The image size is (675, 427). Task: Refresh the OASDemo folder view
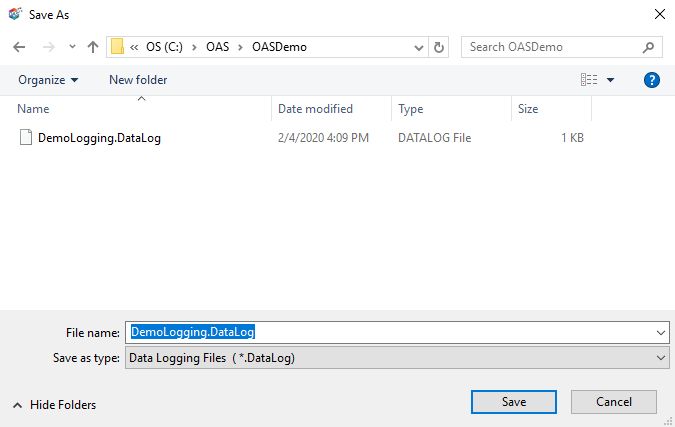tap(439, 47)
